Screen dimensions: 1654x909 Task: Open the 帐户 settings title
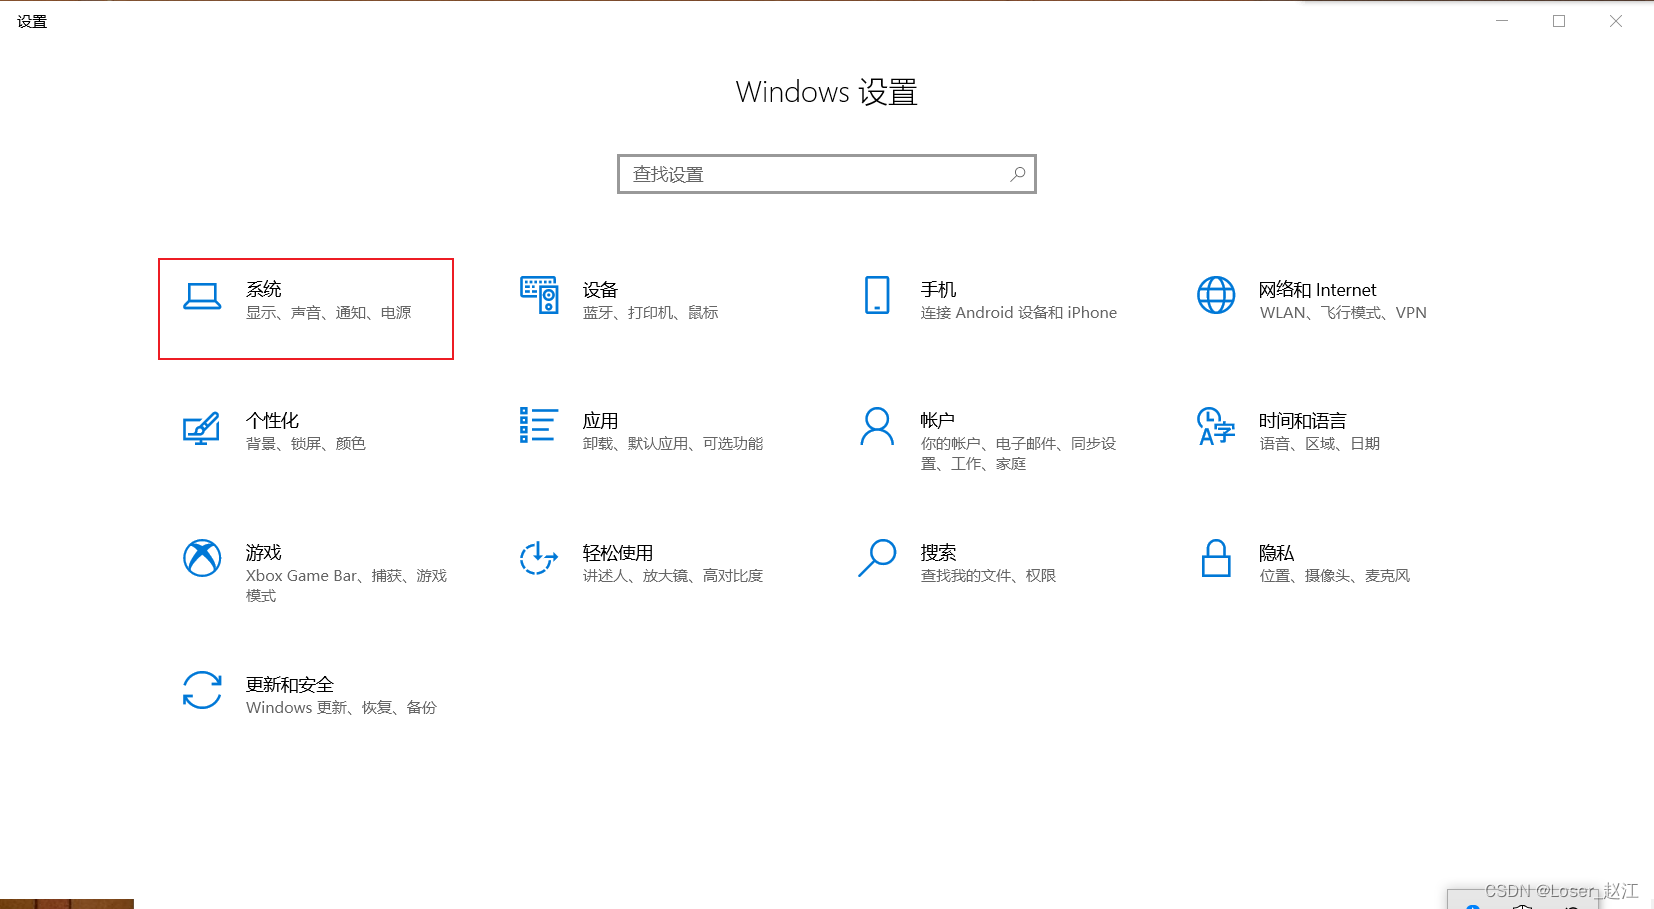click(938, 421)
